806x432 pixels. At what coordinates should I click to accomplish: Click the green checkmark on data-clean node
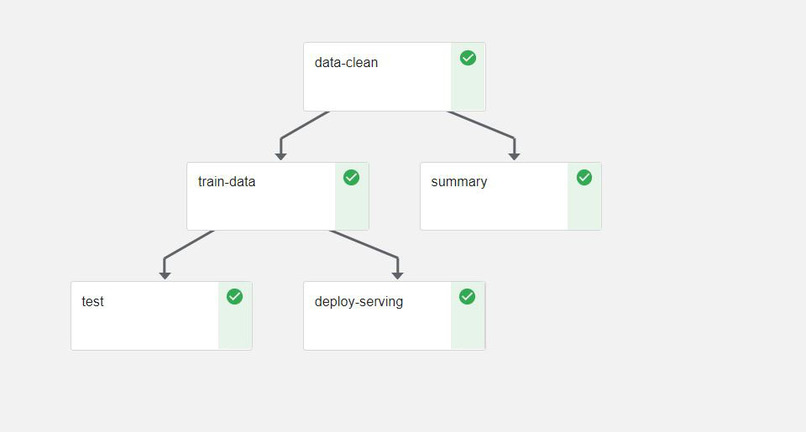click(468, 58)
